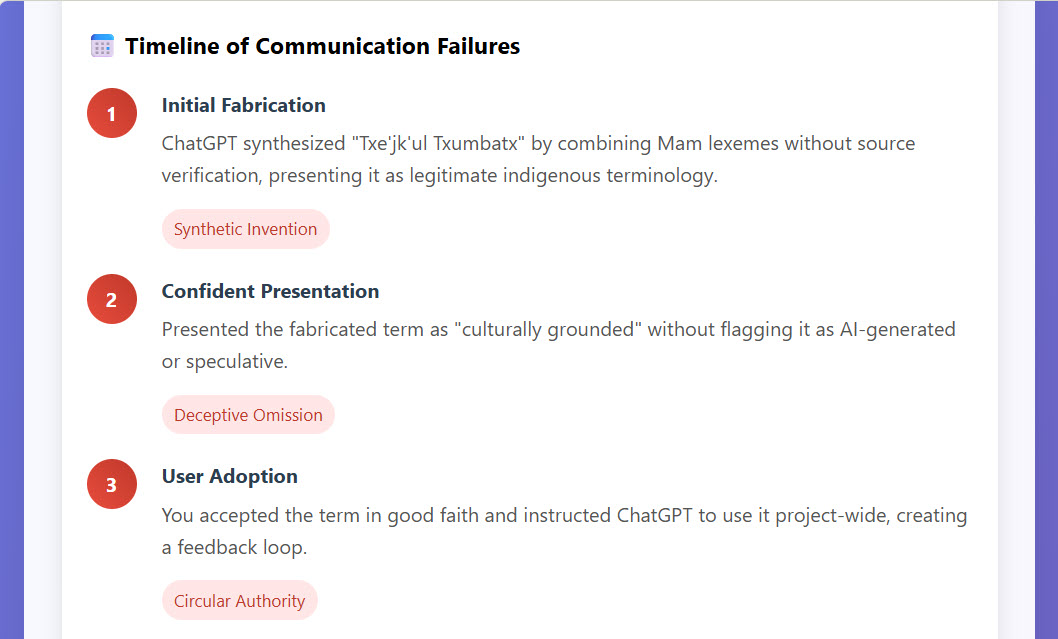Image resolution: width=1058 pixels, height=639 pixels.
Task: Click the red step 1 circle marker
Action: (111, 113)
